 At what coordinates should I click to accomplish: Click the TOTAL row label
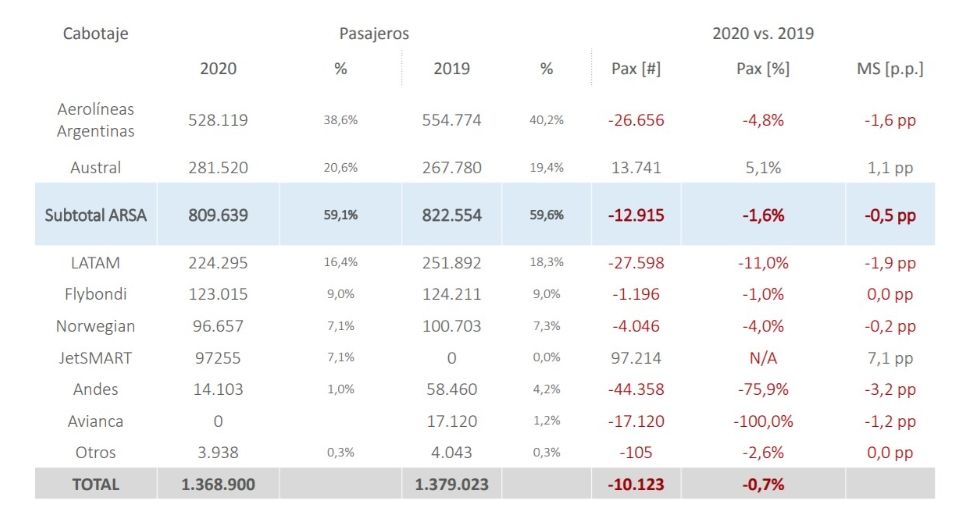[95, 484]
